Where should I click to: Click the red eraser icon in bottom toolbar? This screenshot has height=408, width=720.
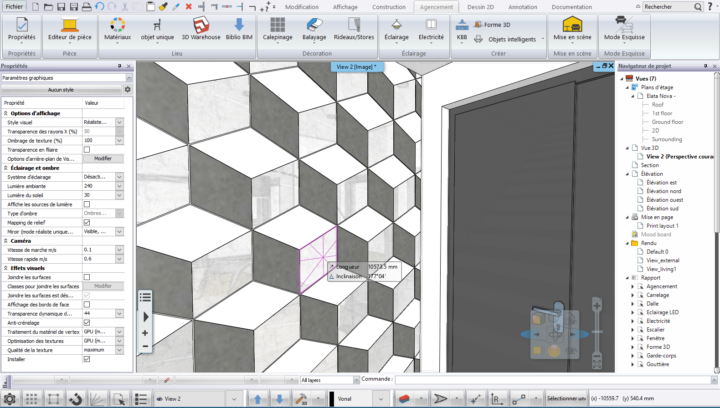pos(404,399)
